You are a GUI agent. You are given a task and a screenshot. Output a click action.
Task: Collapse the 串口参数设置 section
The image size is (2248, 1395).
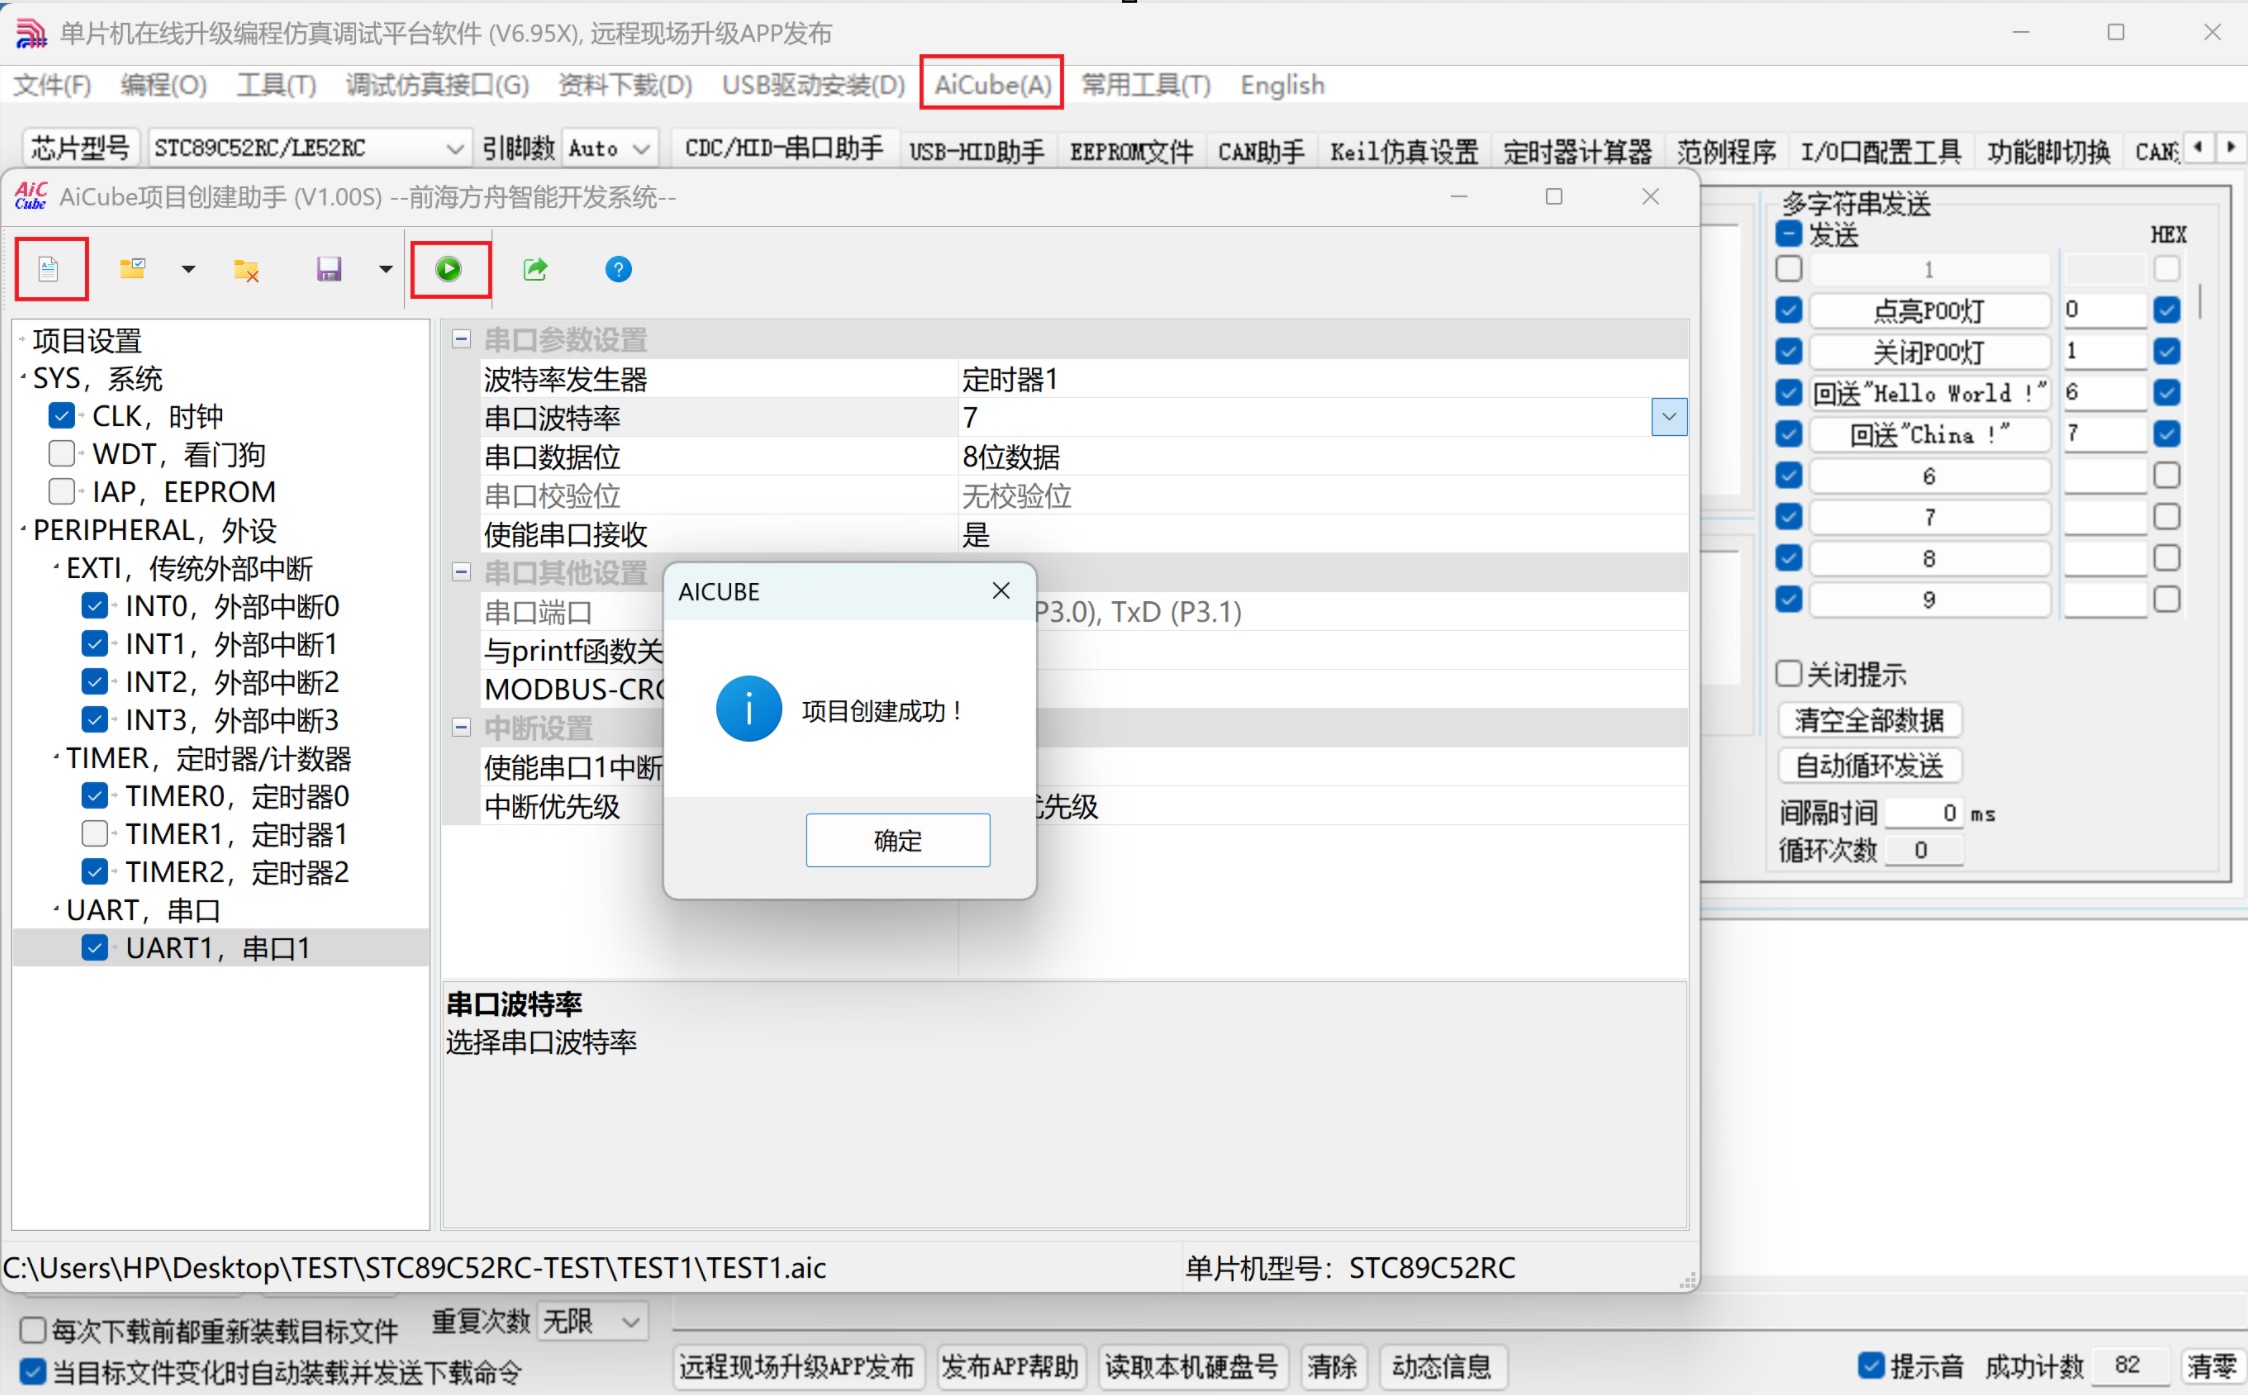[461, 339]
